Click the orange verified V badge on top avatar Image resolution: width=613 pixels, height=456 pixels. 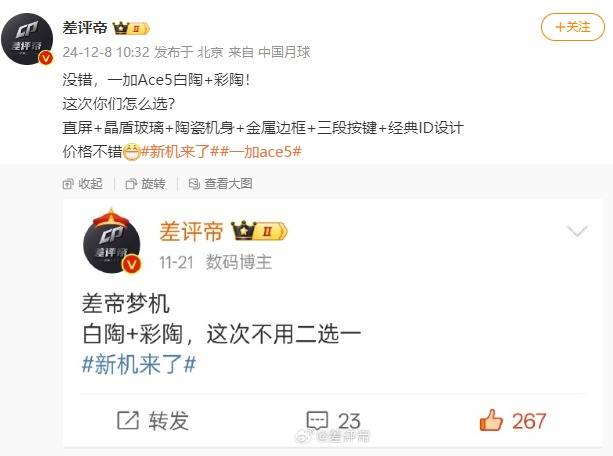click(x=46, y=58)
